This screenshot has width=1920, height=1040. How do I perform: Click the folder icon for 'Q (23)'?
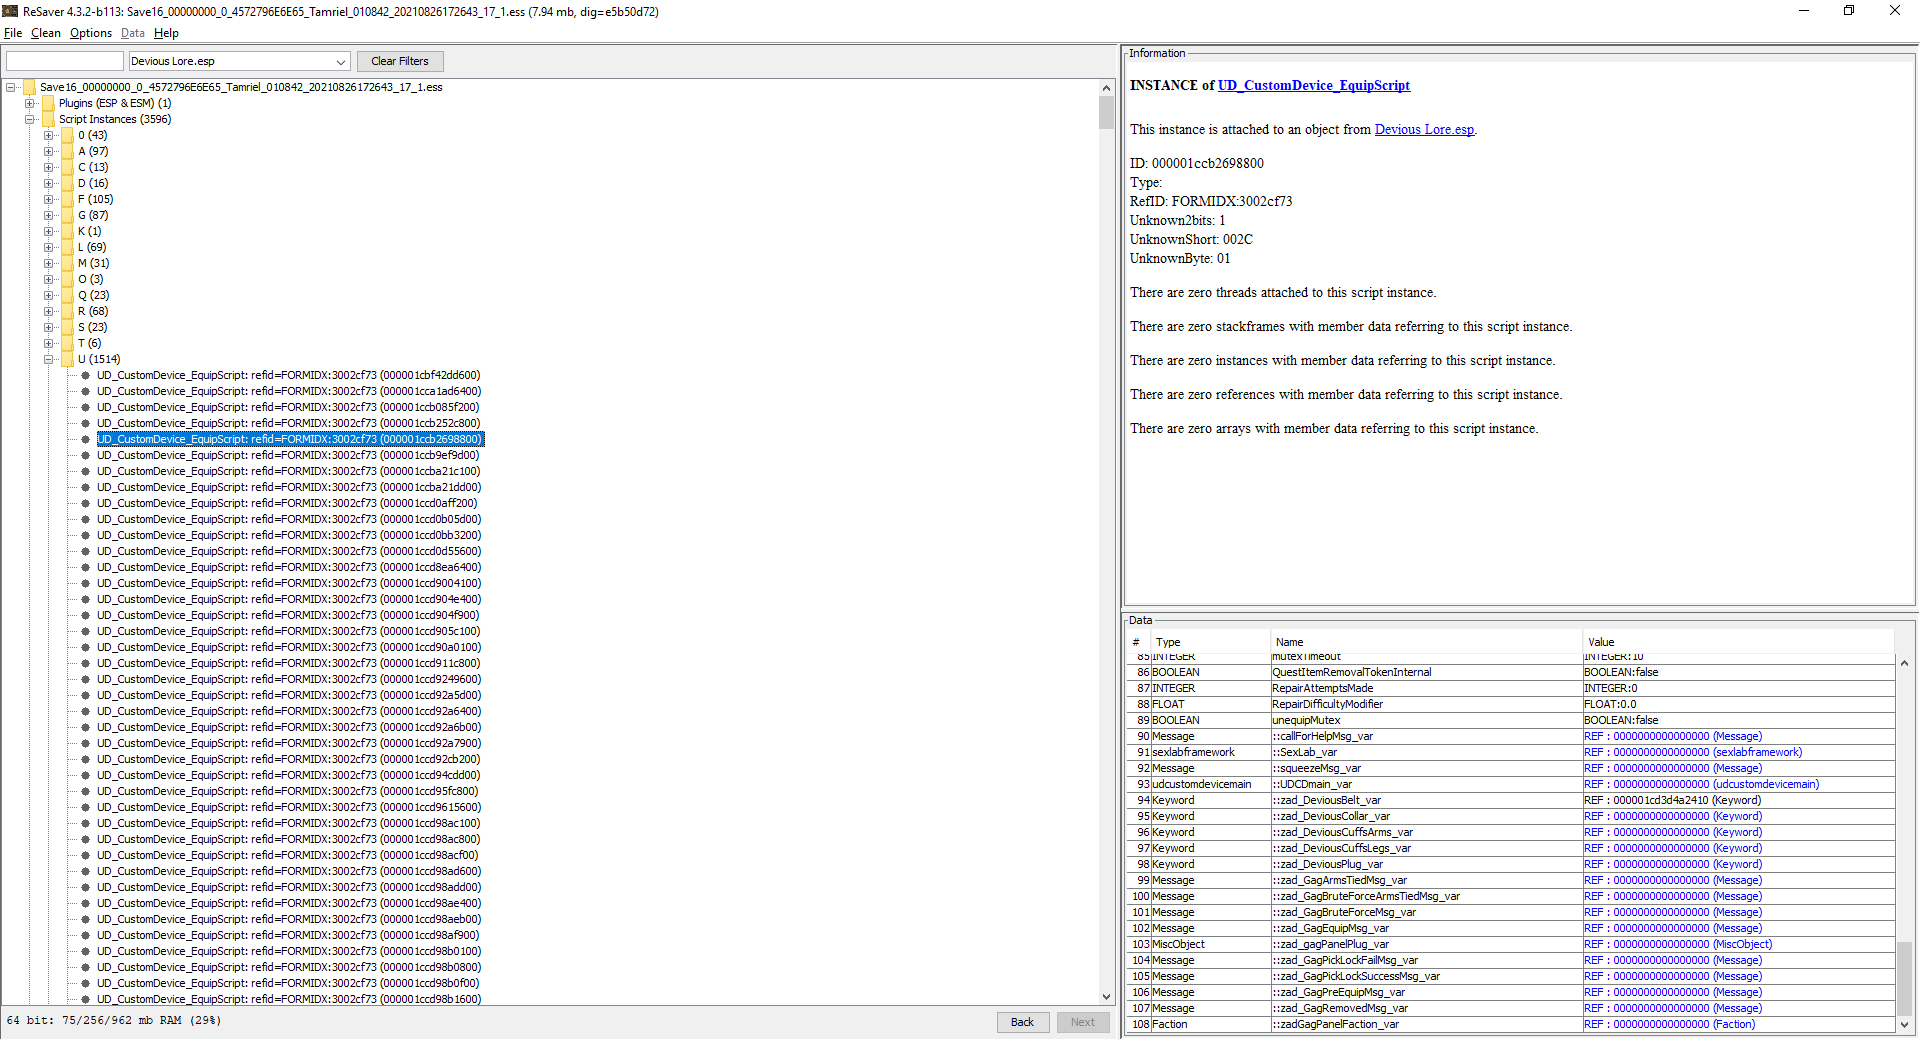coord(67,295)
